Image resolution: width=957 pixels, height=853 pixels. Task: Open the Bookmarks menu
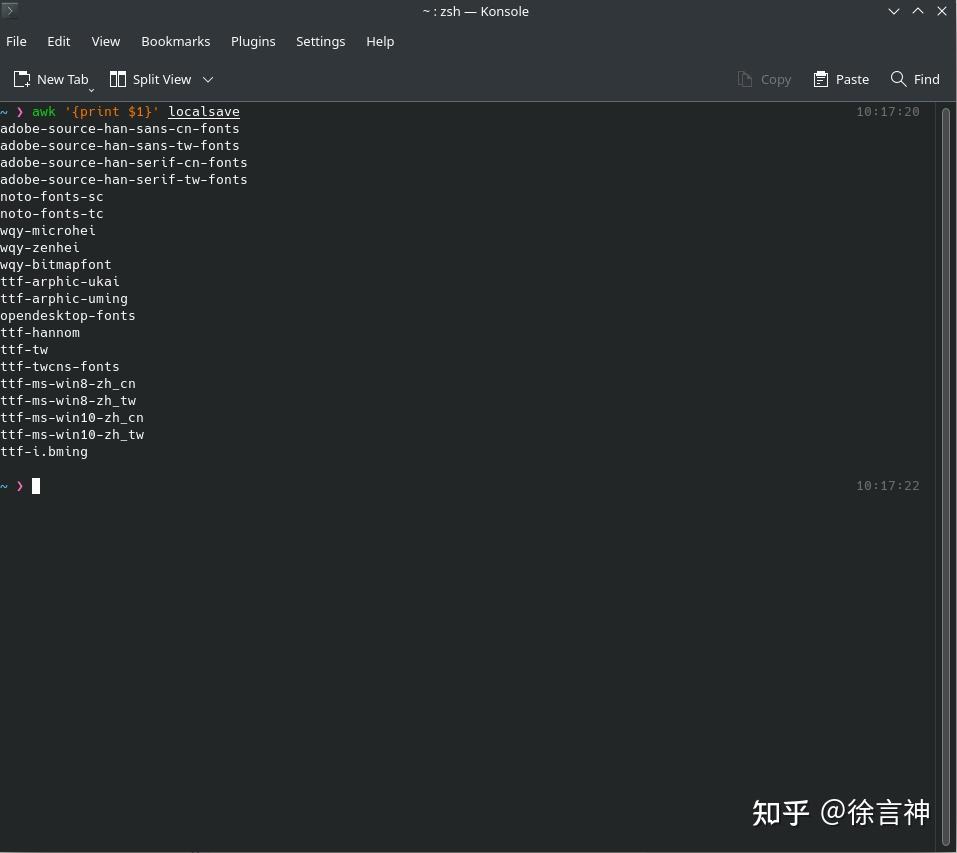click(x=175, y=41)
